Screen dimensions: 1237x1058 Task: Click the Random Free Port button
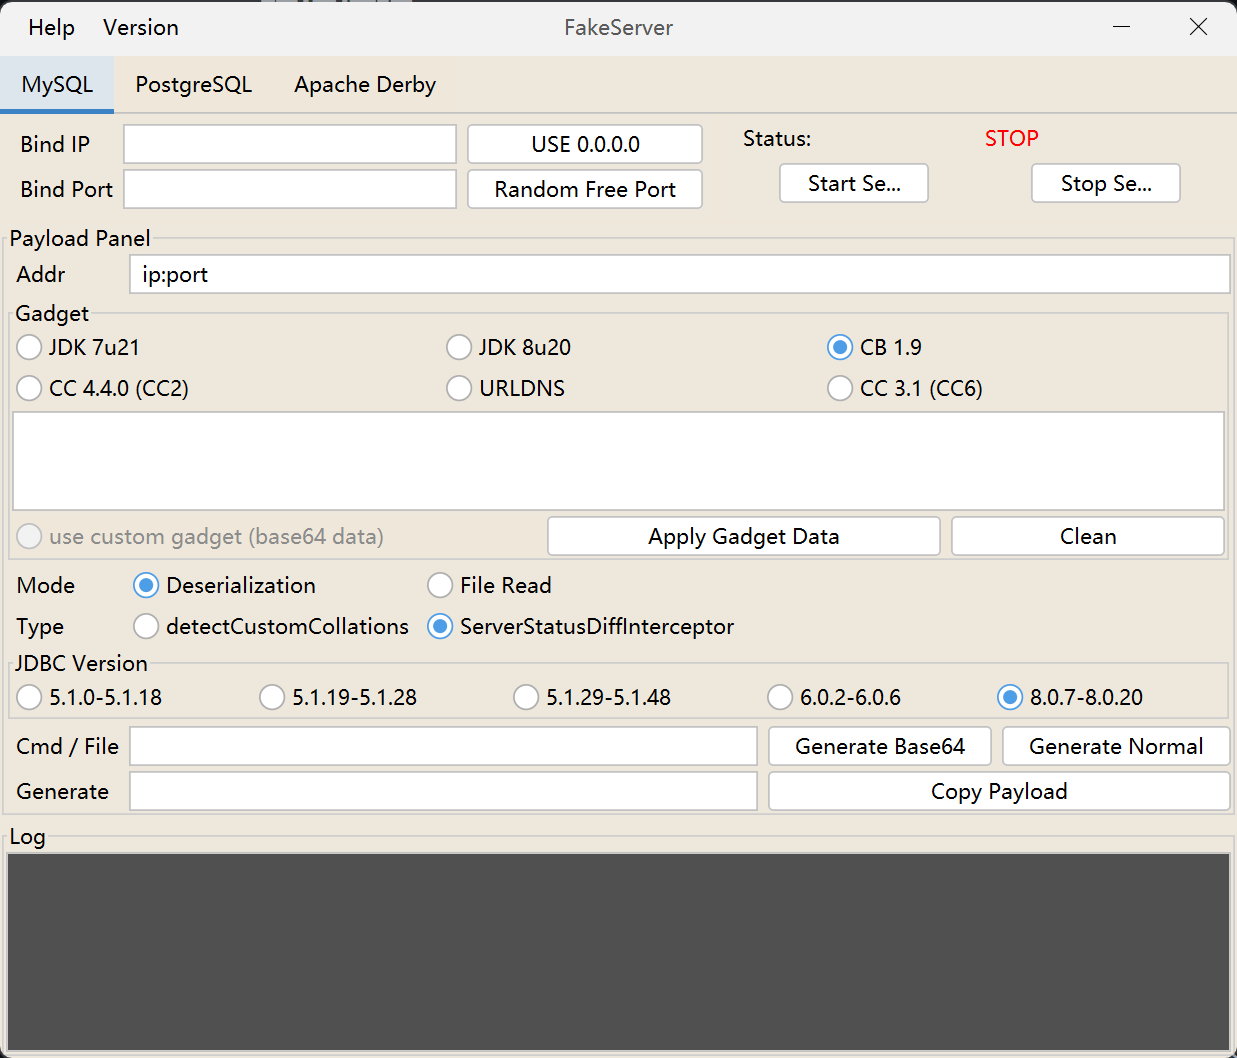click(x=585, y=189)
